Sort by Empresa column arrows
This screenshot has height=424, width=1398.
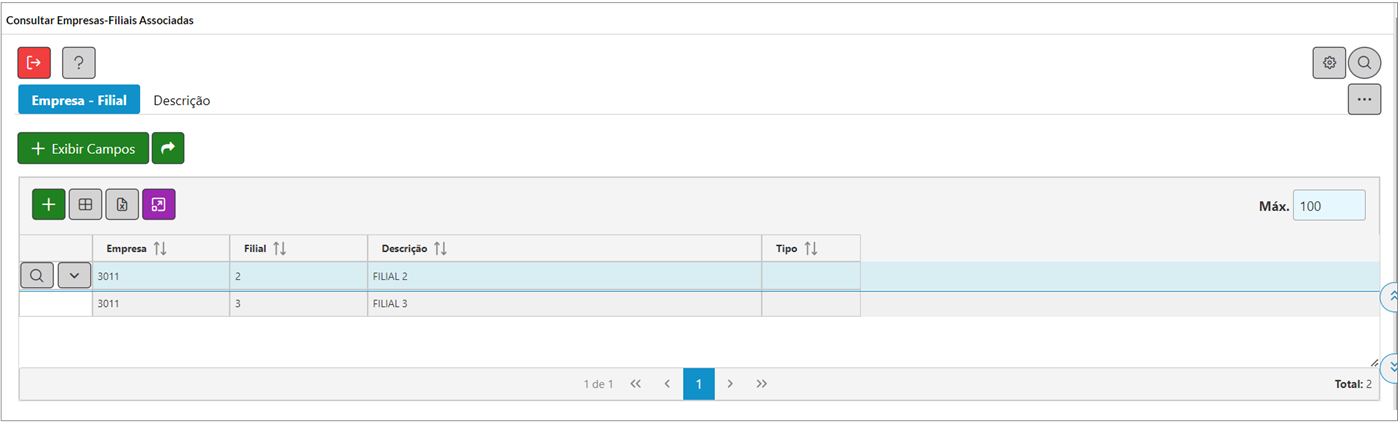160,248
